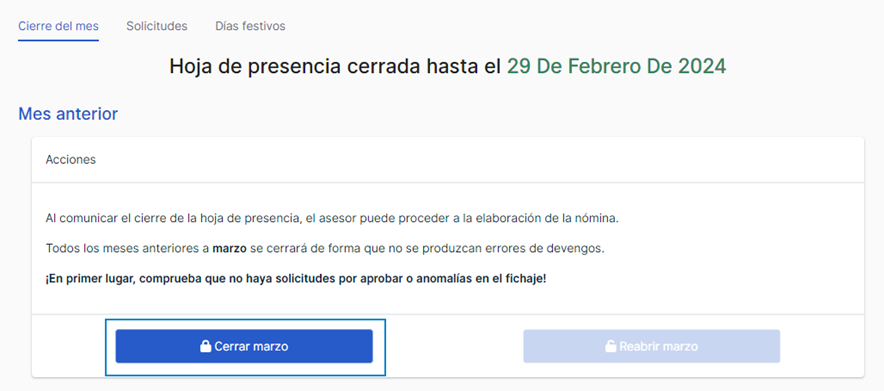Click the blue Cerrar marzo button
Screen dimensions: 884x391
244,346
